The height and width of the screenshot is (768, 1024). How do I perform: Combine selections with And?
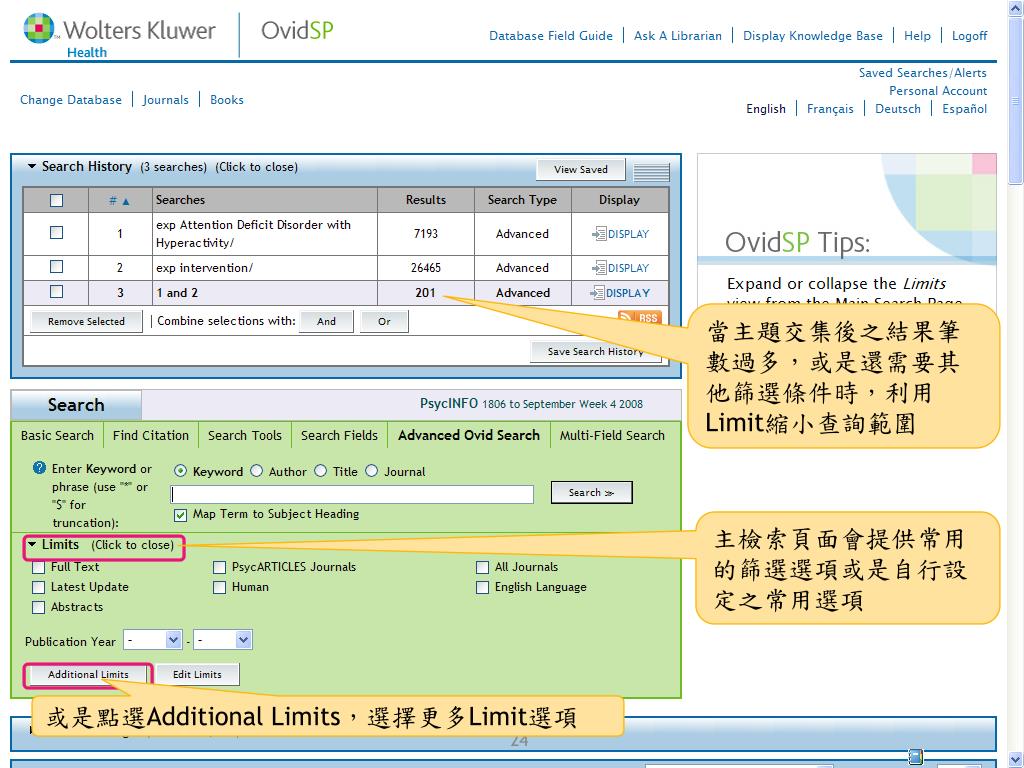327,321
